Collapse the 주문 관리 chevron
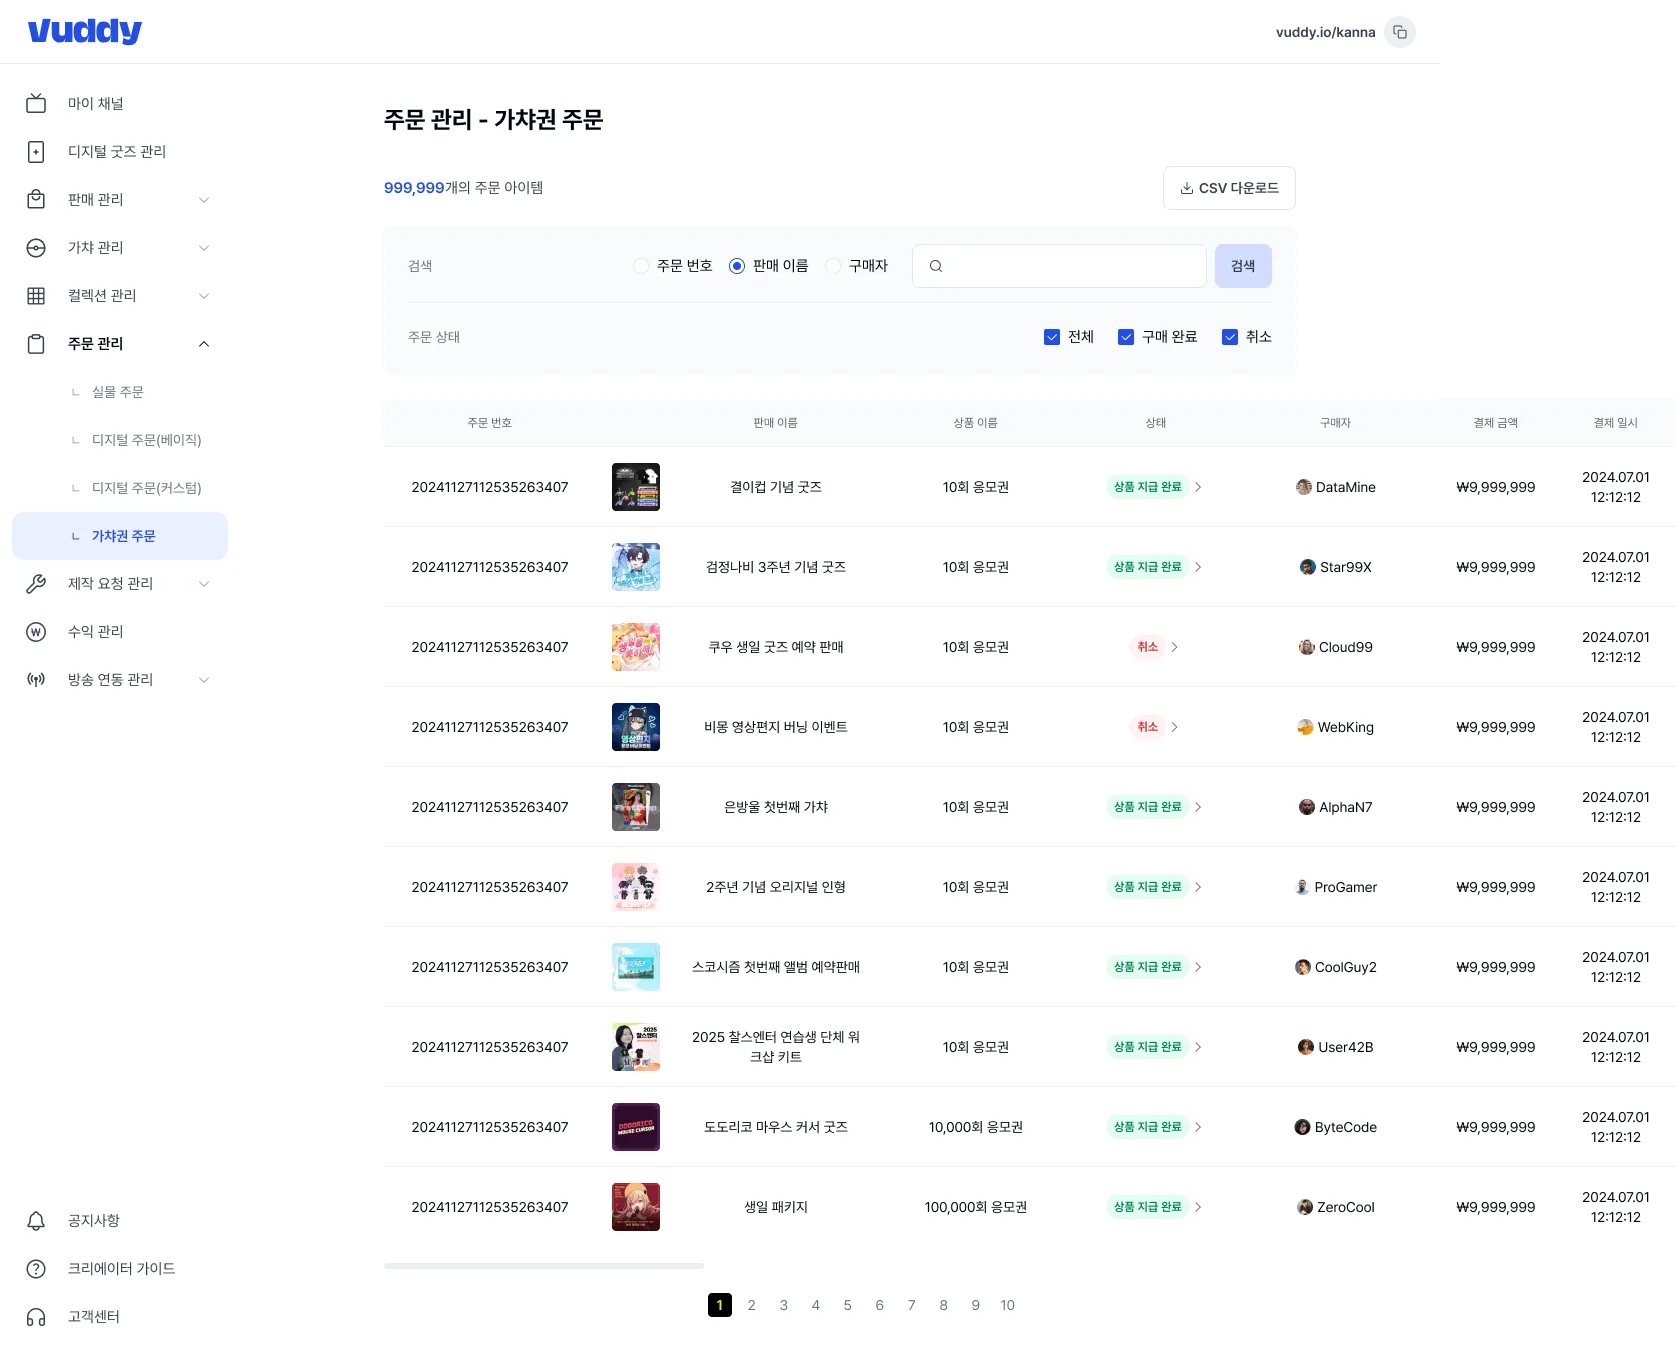Image resolution: width=1676 pixels, height=1357 pixels. pos(204,344)
